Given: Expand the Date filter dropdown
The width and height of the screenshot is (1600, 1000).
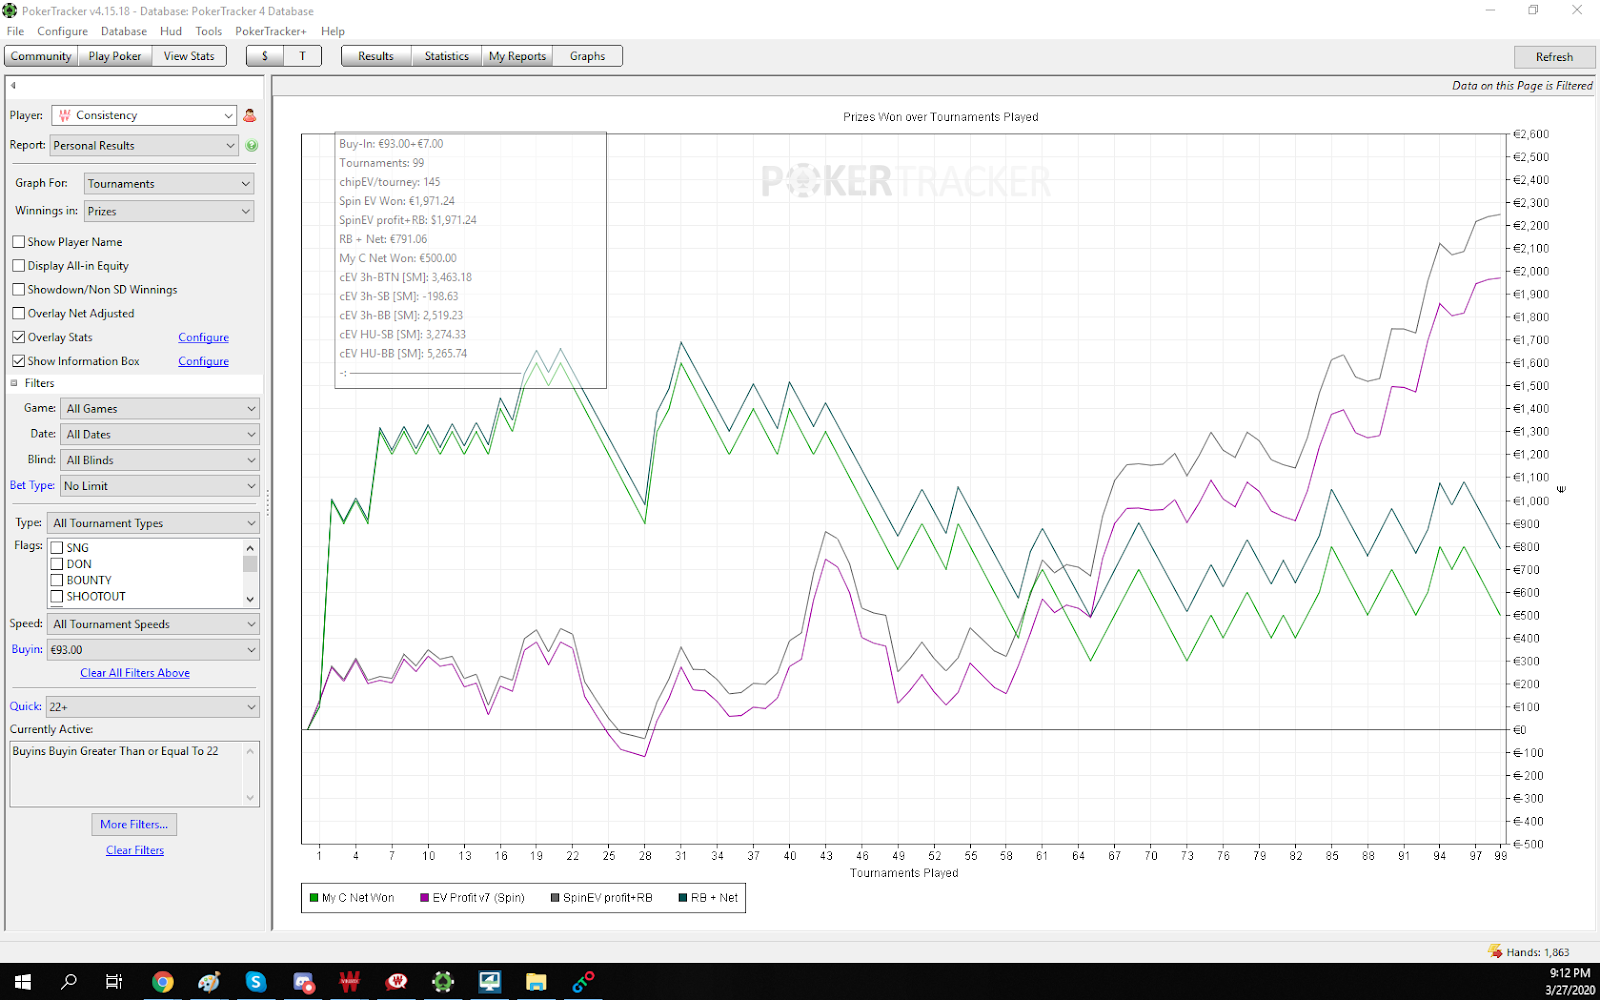Looking at the screenshot, I should (160, 435).
